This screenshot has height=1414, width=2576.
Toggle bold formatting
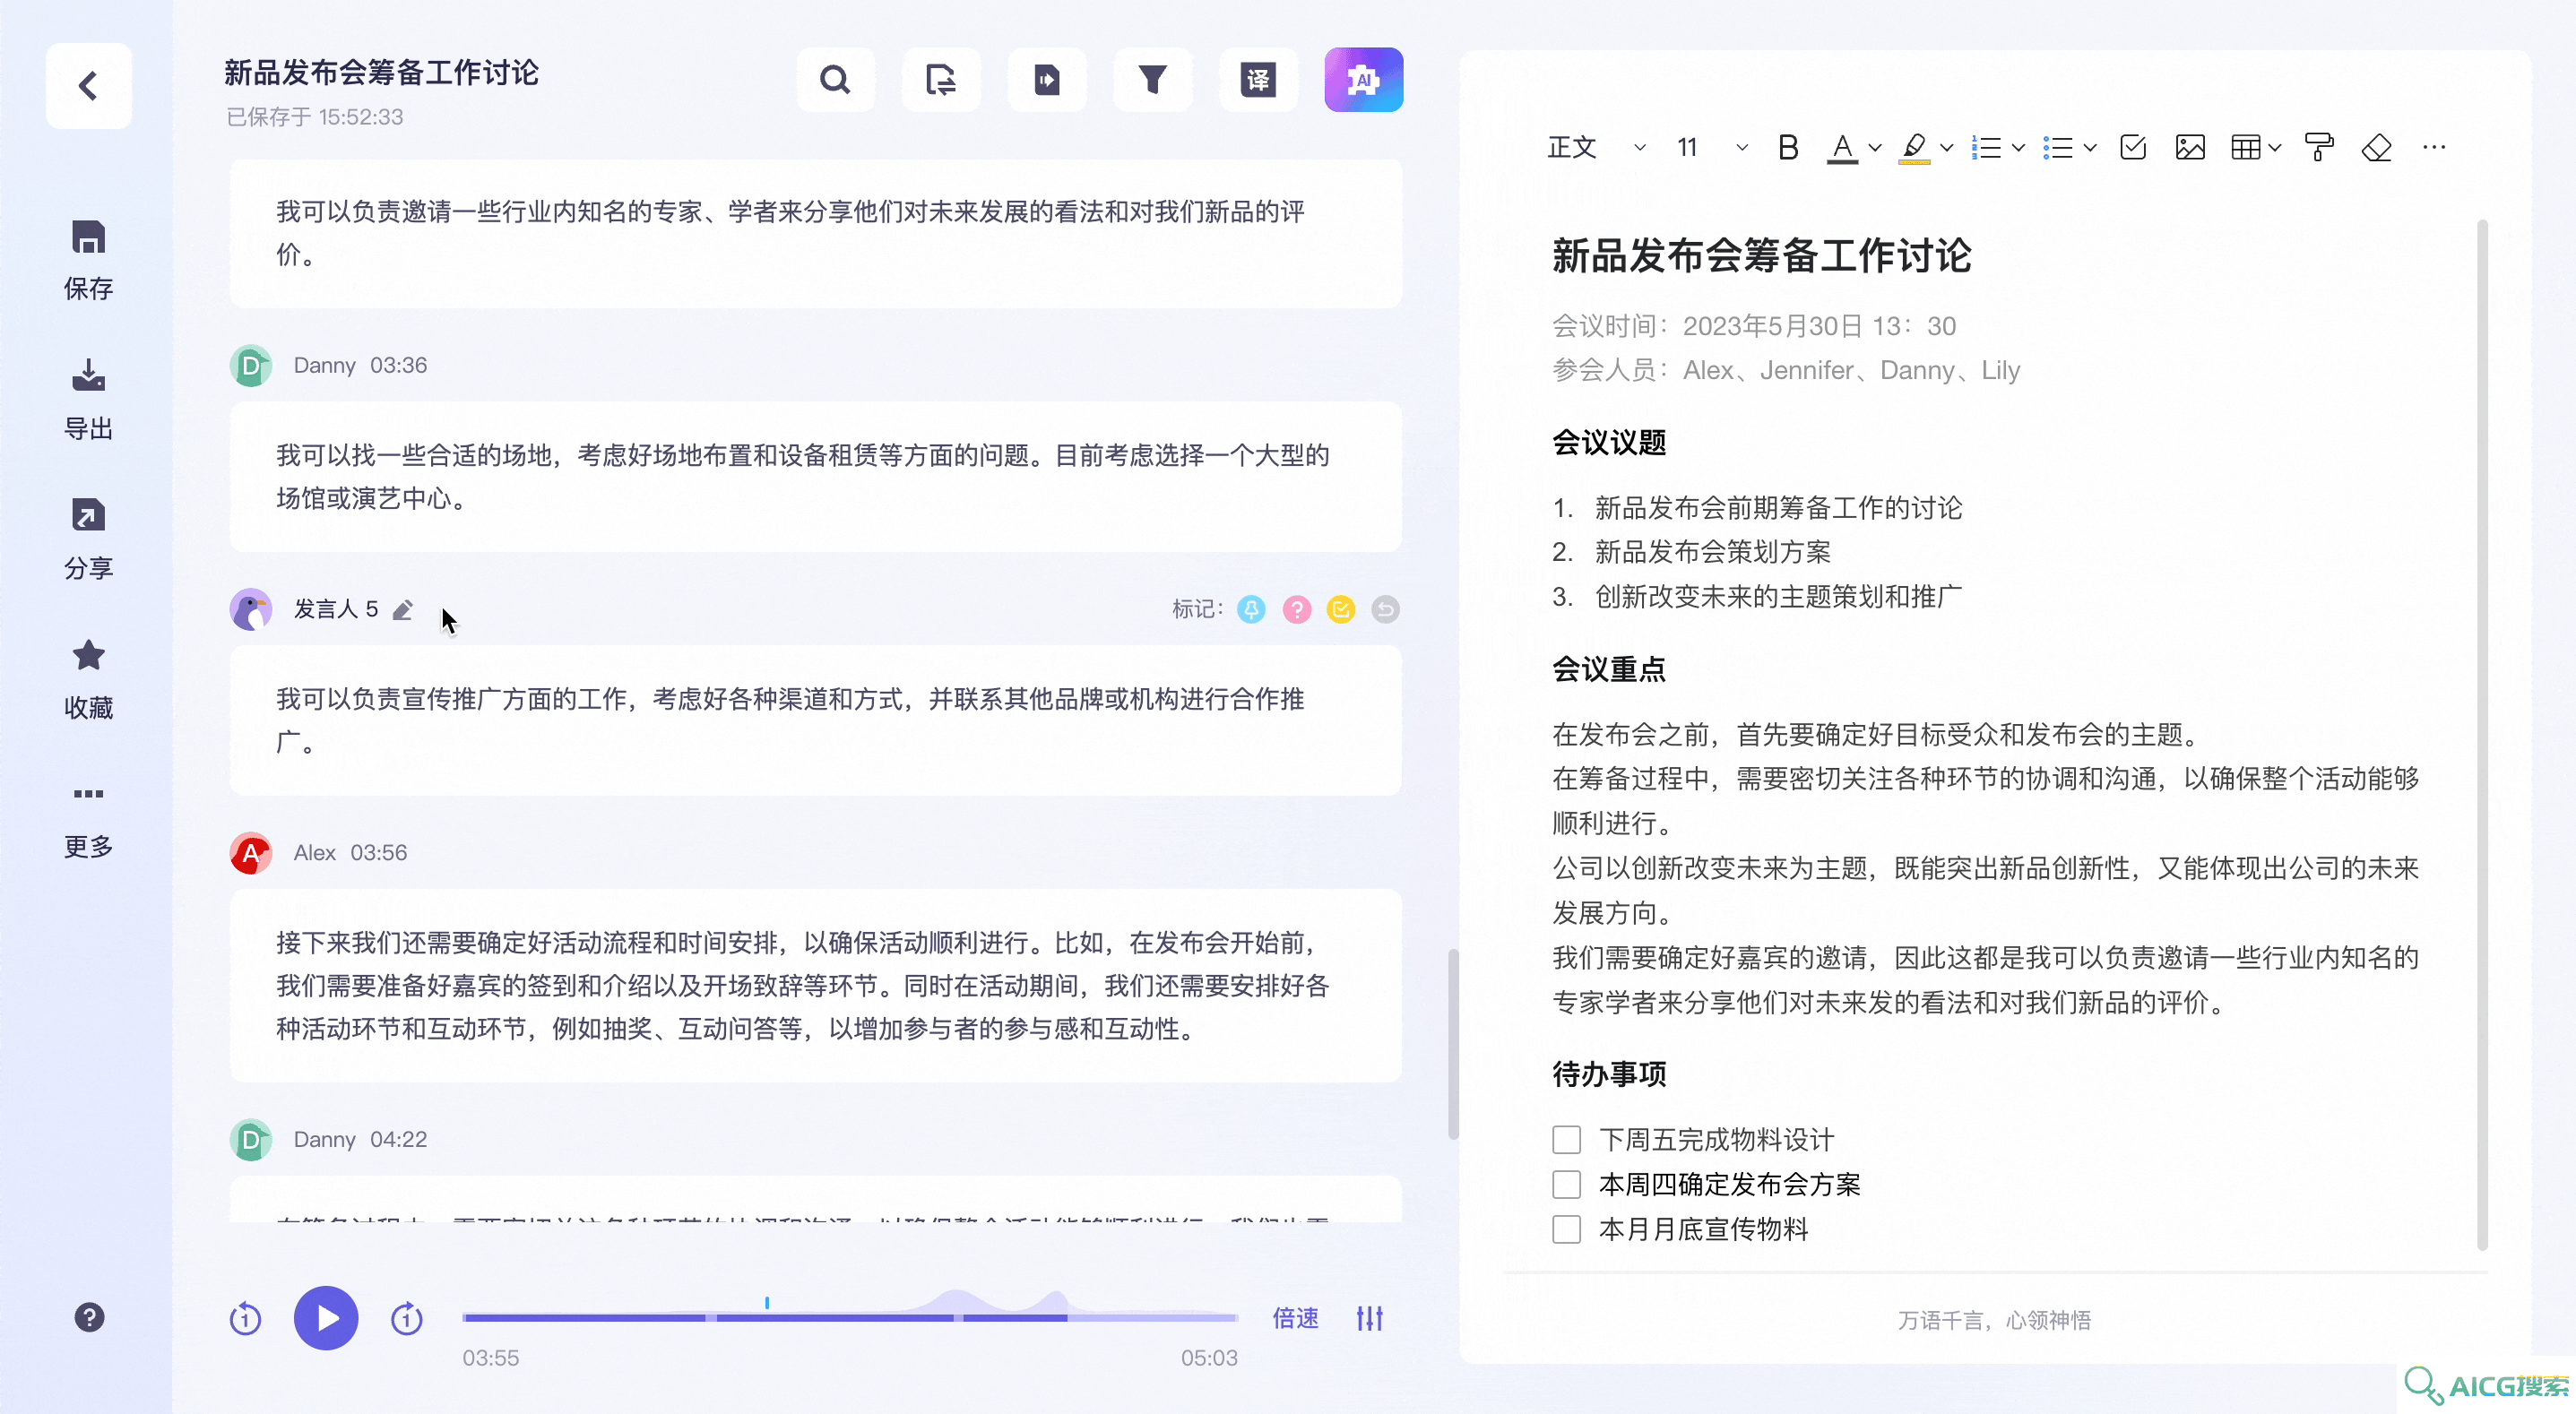pos(1788,148)
